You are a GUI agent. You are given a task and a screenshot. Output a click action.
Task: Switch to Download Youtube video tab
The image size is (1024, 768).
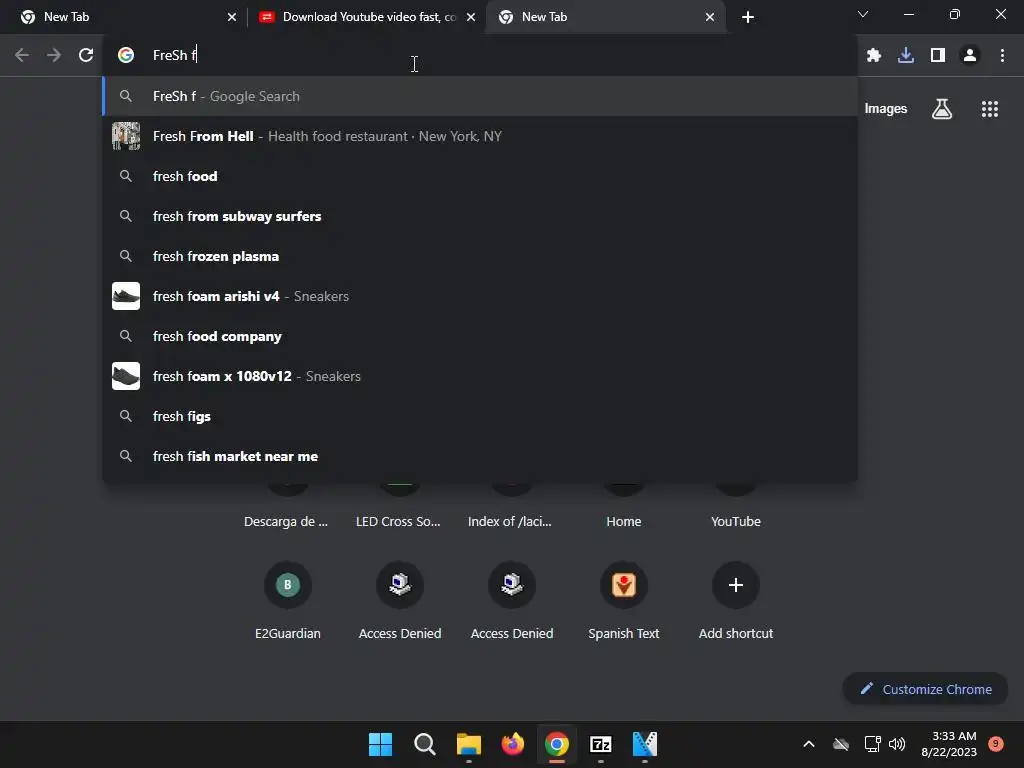coord(366,17)
